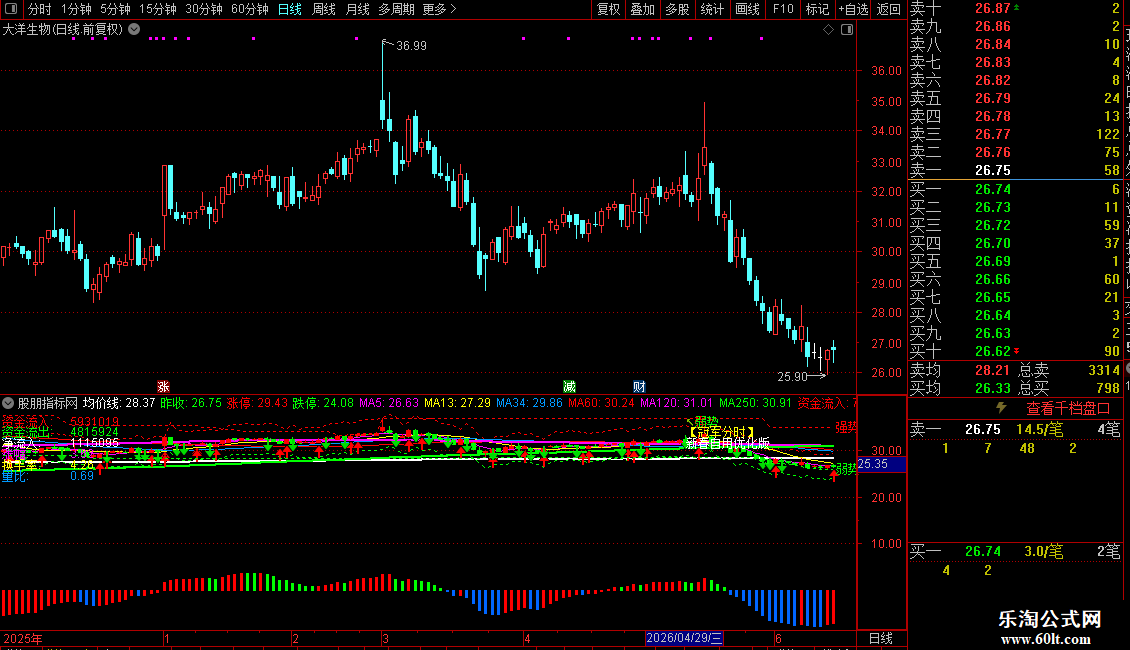Open the 复权 adjustment options
Screen dimensions: 1130x650
pos(608,9)
